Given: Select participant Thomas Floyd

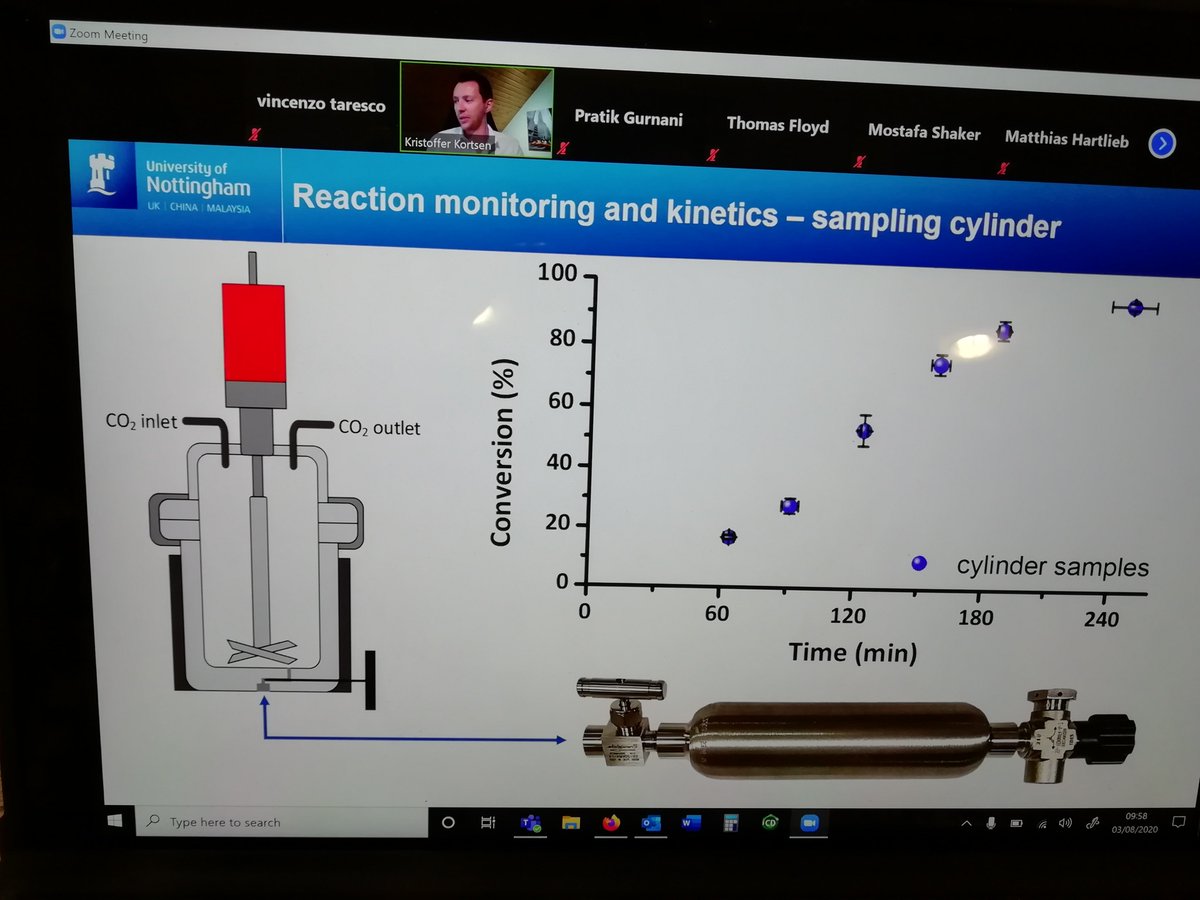Looking at the screenshot, I should 777,124.
